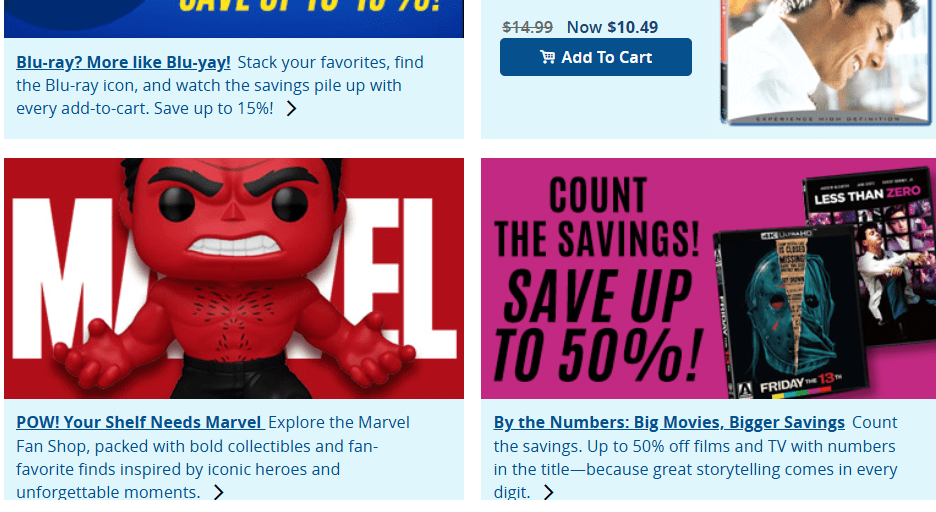Image resolution: width=936 pixels, height=512 pixels.
Task: Open "By the Numbers: Big Movies, Bigger Savings"
Action: coord(669,422)
